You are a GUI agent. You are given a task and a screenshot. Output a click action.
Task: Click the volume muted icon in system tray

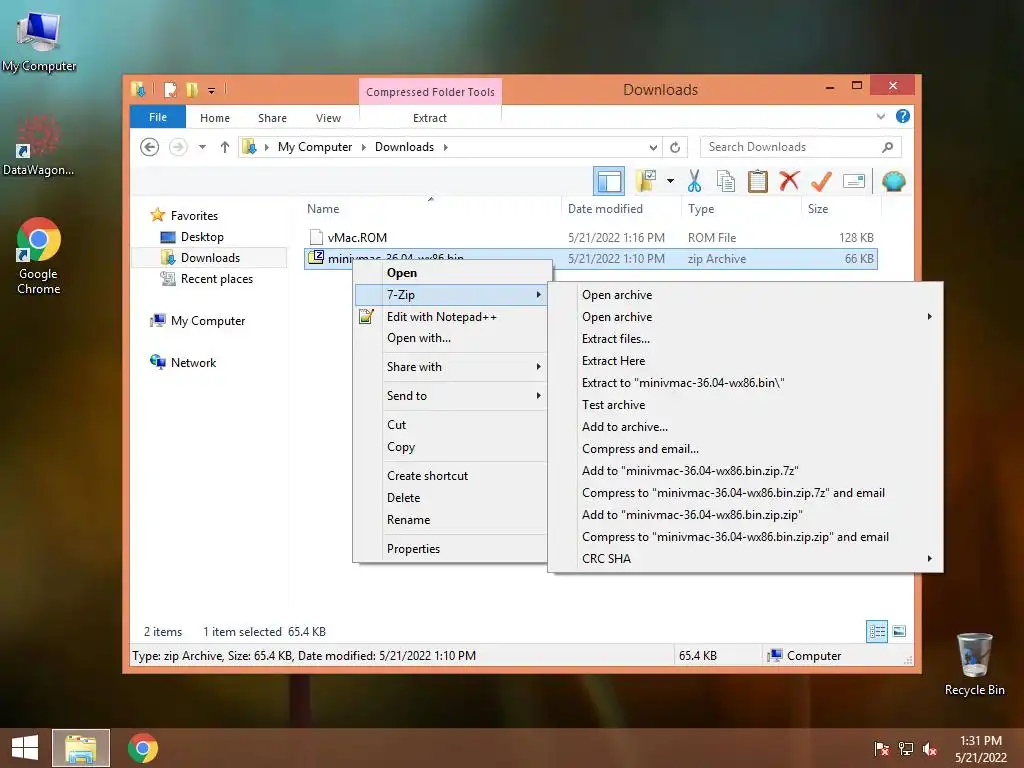point(930,749)
